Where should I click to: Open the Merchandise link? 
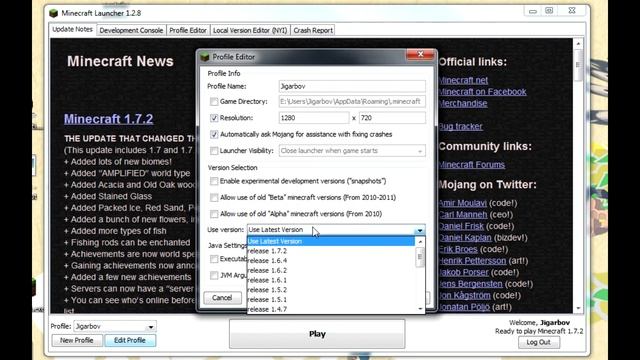[x=463, y=103]
